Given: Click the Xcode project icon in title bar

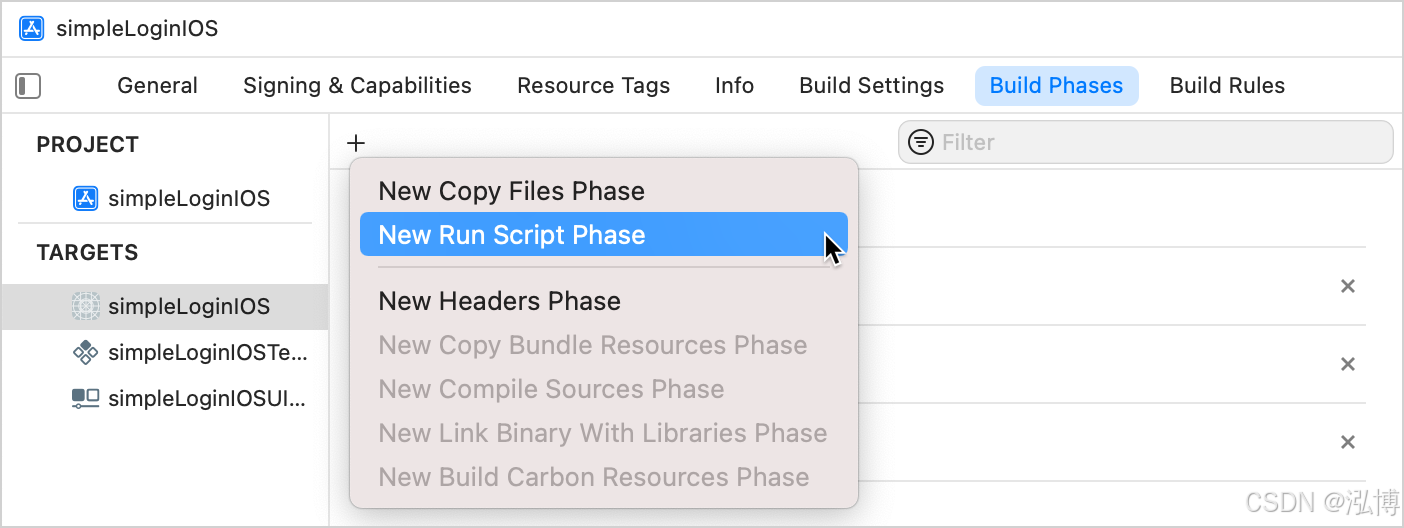Looking at the screenshot, I should [32, 28].
